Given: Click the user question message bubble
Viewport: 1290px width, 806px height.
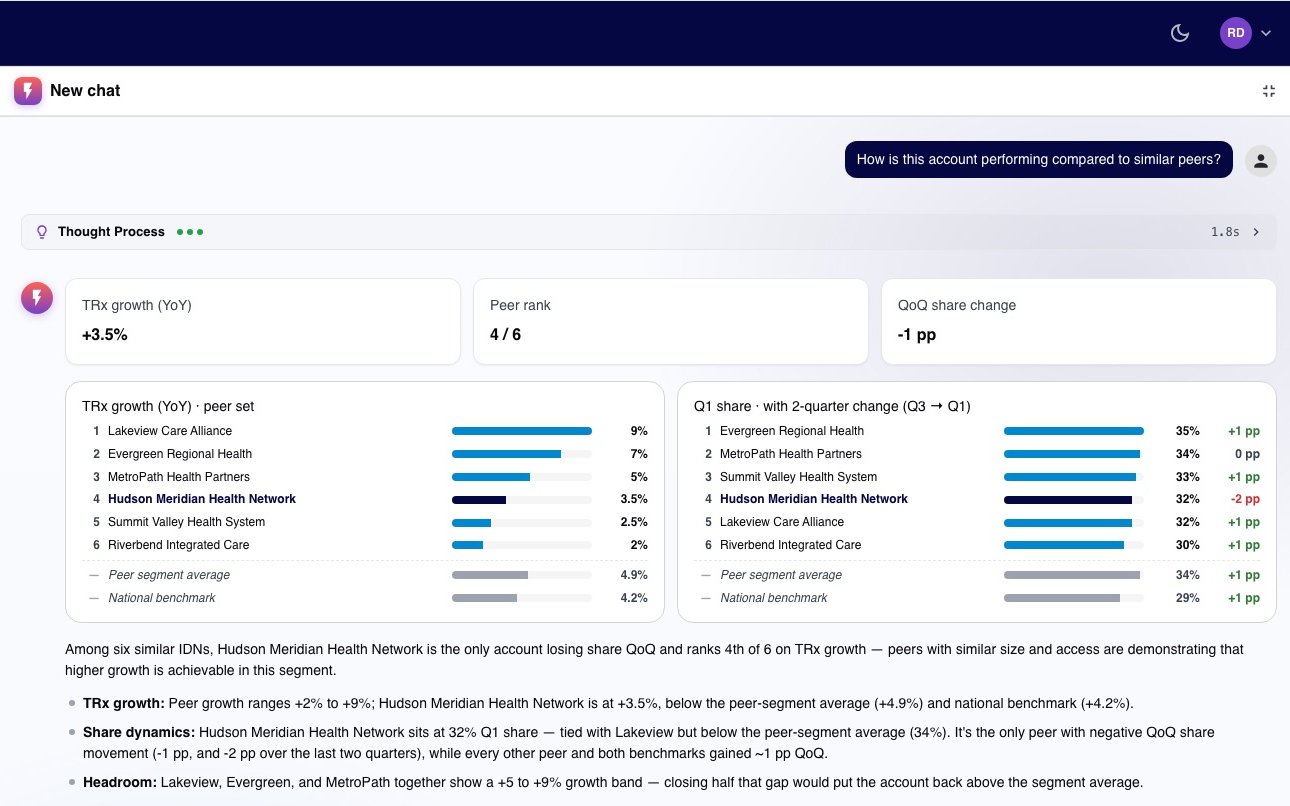Looking at the screenshot, I should [1039, 160].
